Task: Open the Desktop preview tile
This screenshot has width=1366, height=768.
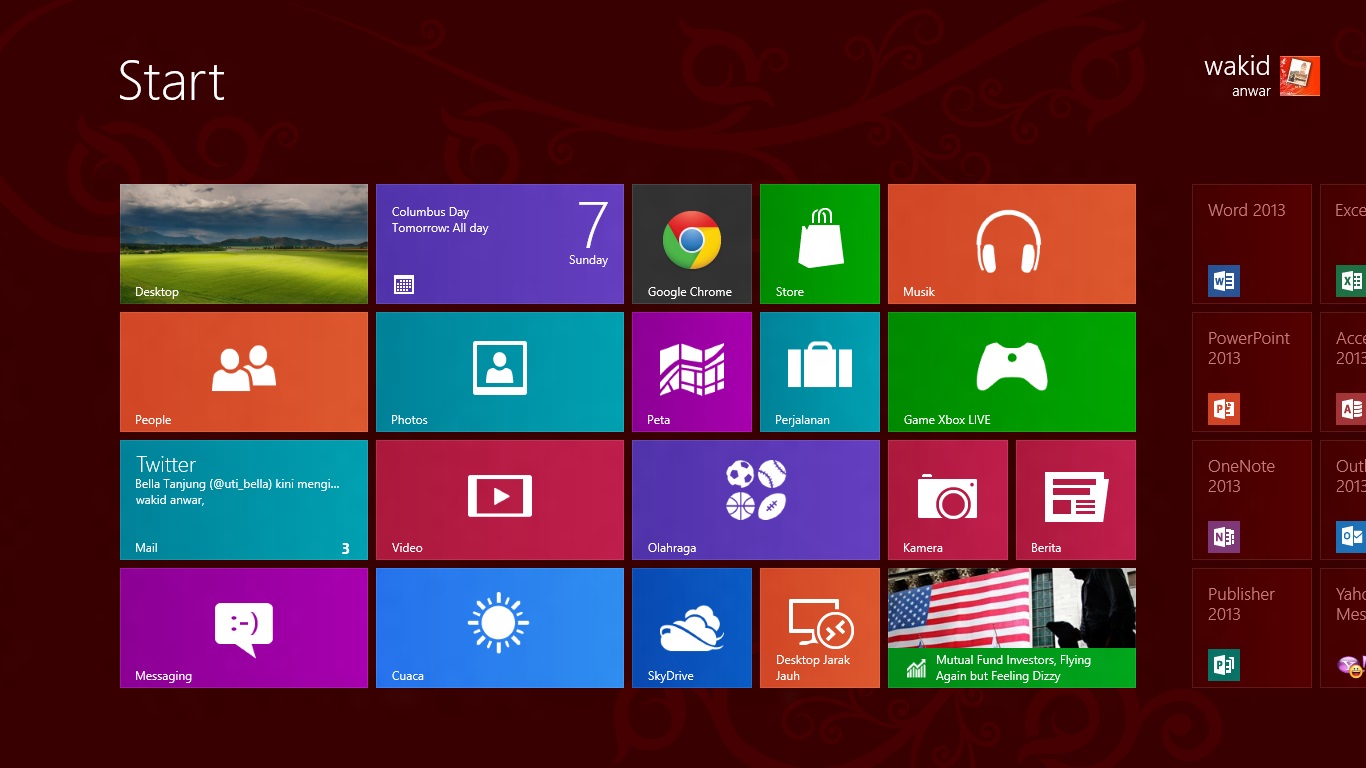Action: [243, 243]
